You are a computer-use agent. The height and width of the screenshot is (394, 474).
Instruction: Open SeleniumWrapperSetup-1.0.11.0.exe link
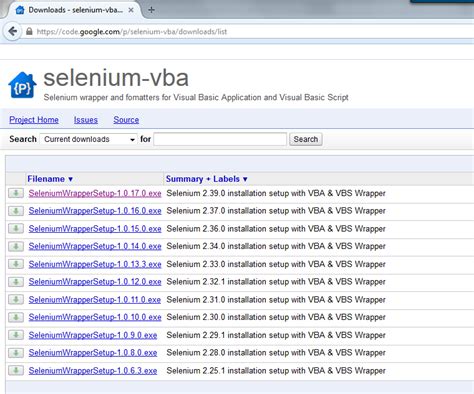(95, 300)
